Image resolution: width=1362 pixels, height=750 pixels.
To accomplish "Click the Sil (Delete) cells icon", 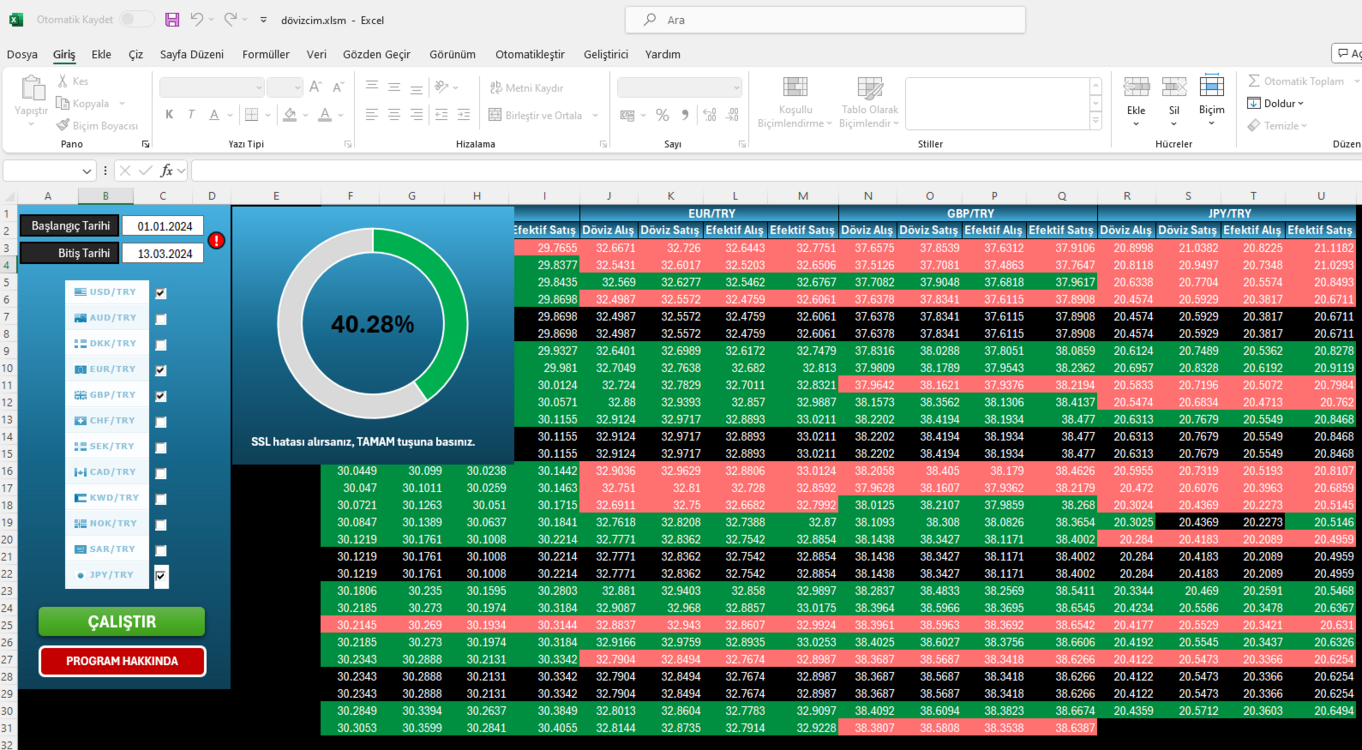I will [1174, 87].
